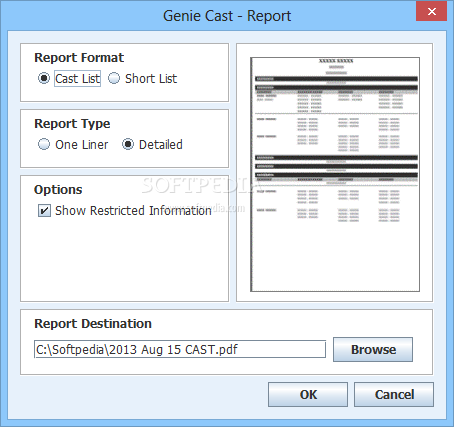Close the Genie Cast Report window
This screenshot has height=427, width=454.
(x=432, y=12)
